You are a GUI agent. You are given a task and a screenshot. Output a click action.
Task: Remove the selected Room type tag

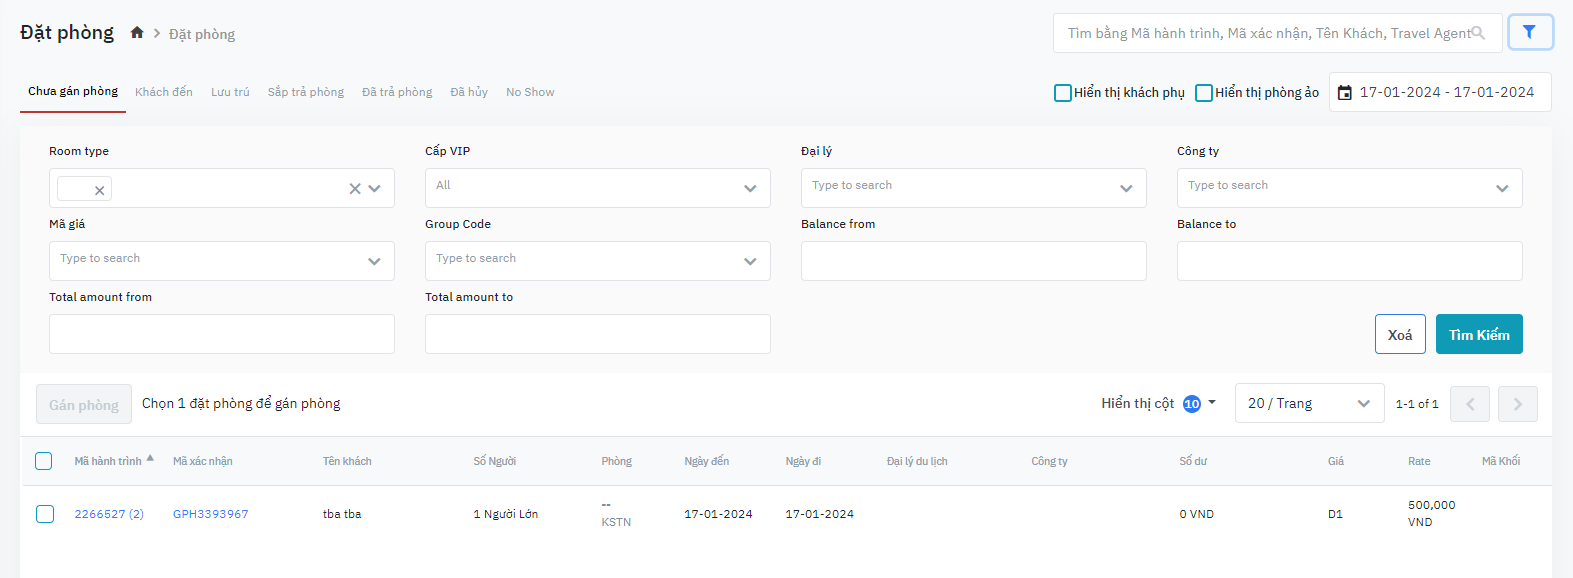coord(99,190)
